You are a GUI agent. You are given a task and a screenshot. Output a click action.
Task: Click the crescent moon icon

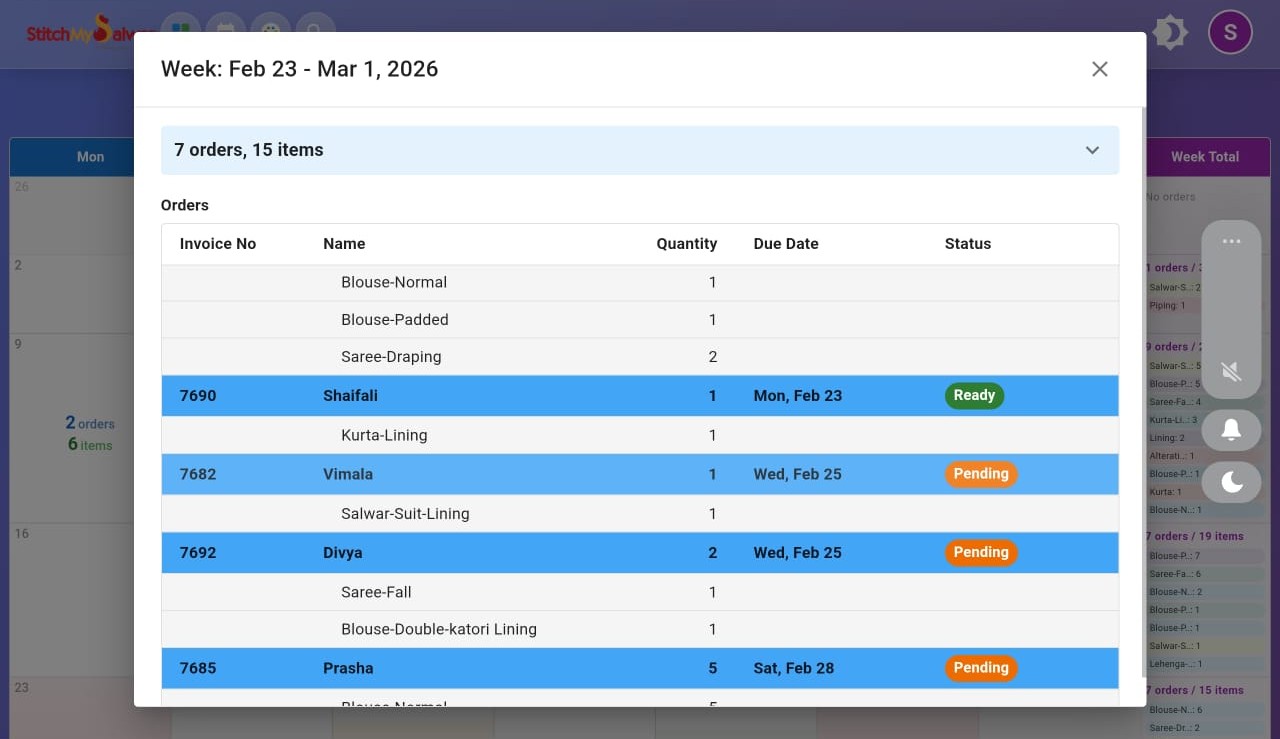tap(1231, 482)
